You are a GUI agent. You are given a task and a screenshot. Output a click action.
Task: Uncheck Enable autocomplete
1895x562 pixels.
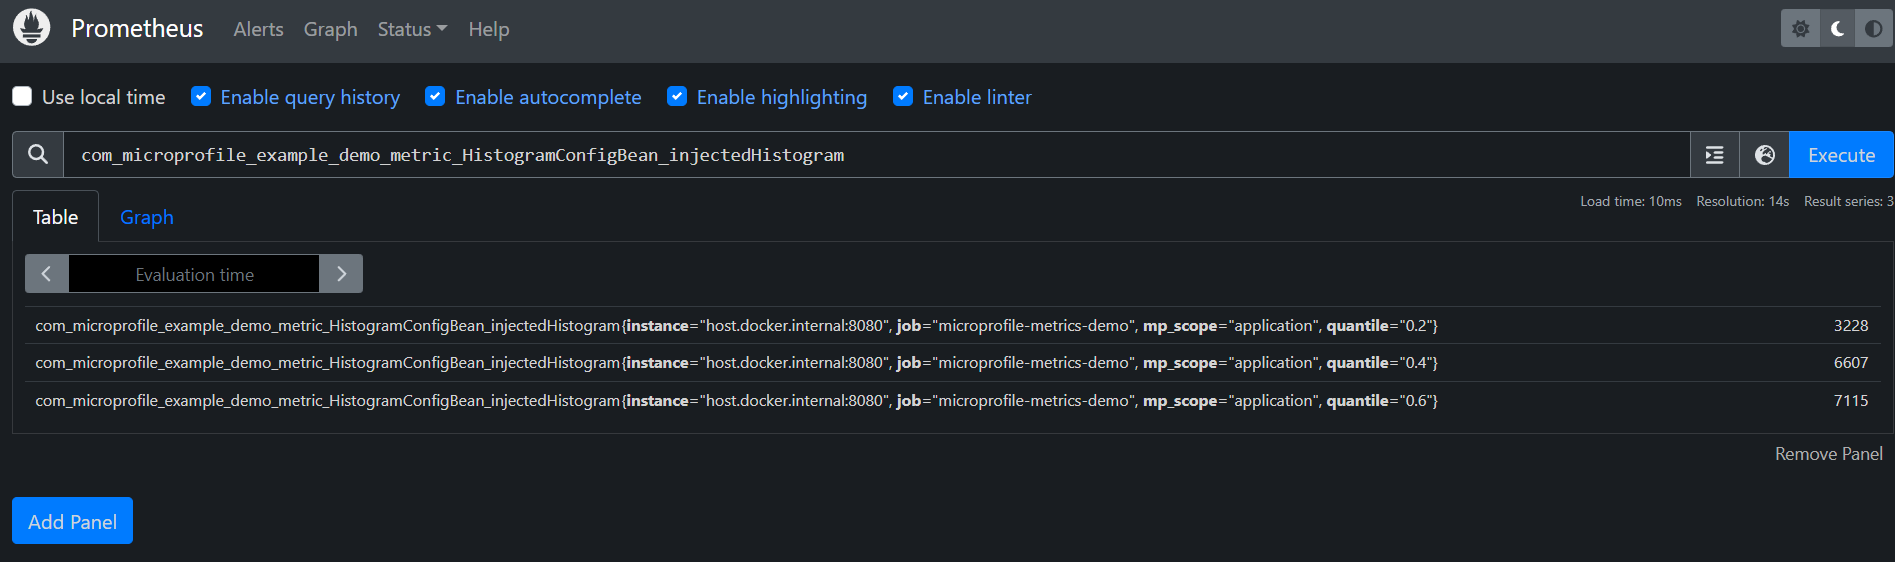pos(435,97)
